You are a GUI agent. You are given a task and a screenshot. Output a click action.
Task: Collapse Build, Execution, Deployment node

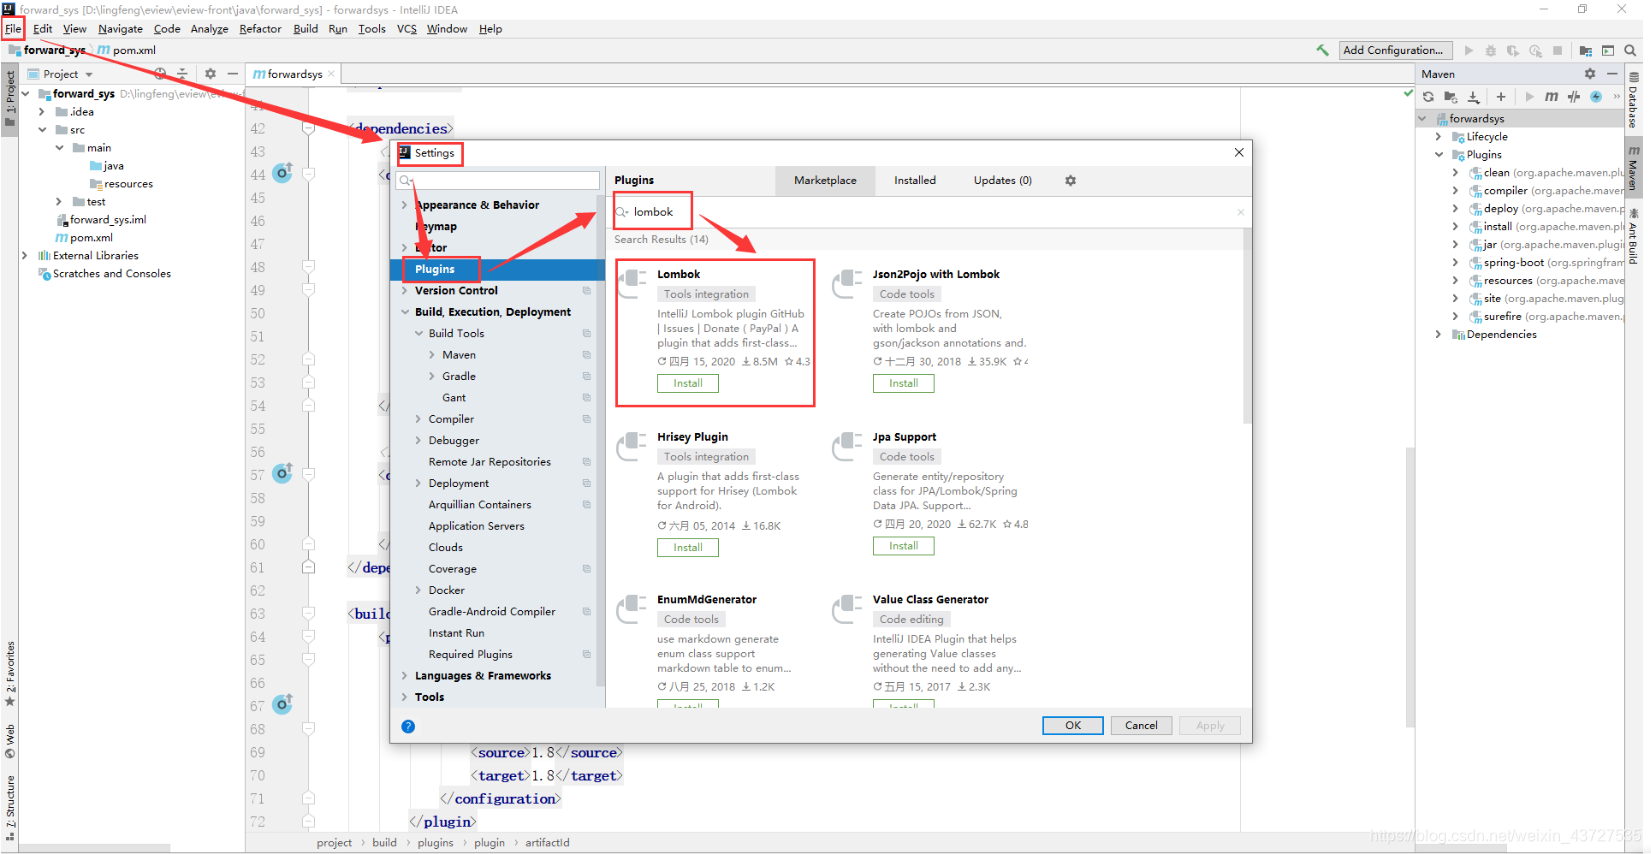pos(404,312)
